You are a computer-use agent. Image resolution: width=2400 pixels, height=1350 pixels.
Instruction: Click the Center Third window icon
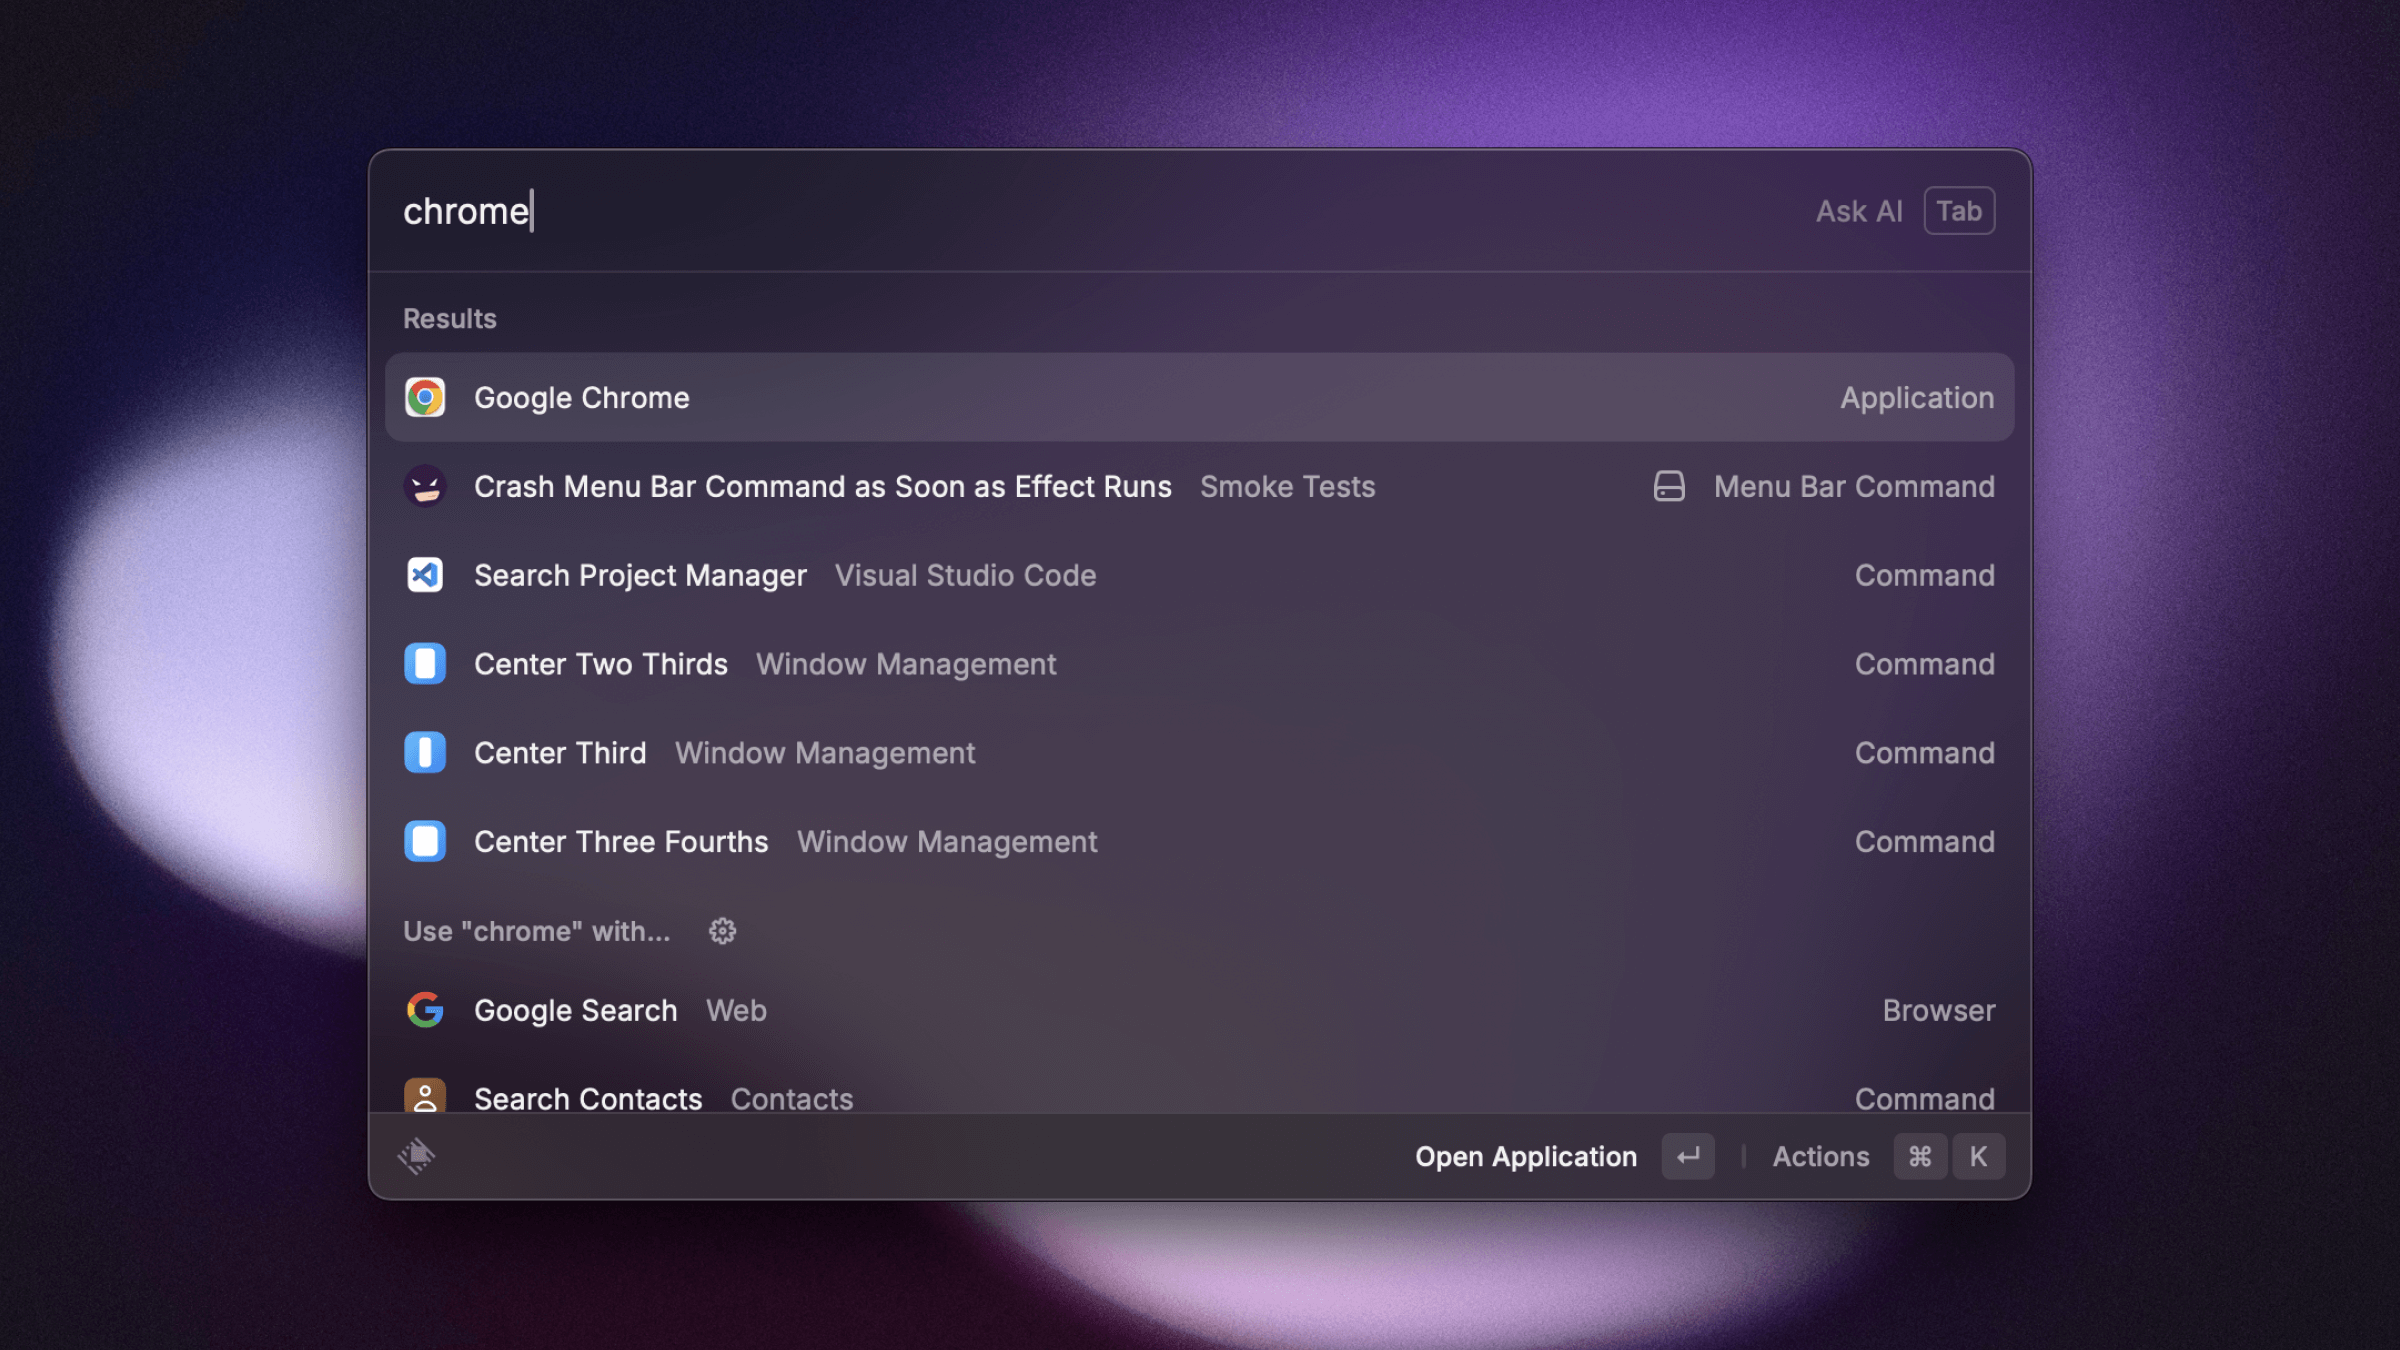(425, 753)
